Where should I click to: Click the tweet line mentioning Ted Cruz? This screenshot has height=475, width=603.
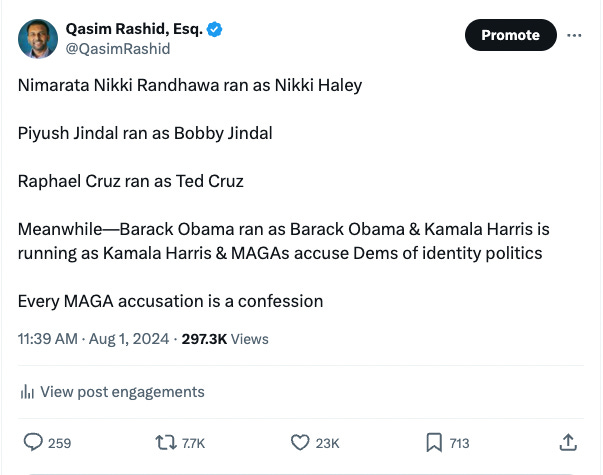point(131,181)
